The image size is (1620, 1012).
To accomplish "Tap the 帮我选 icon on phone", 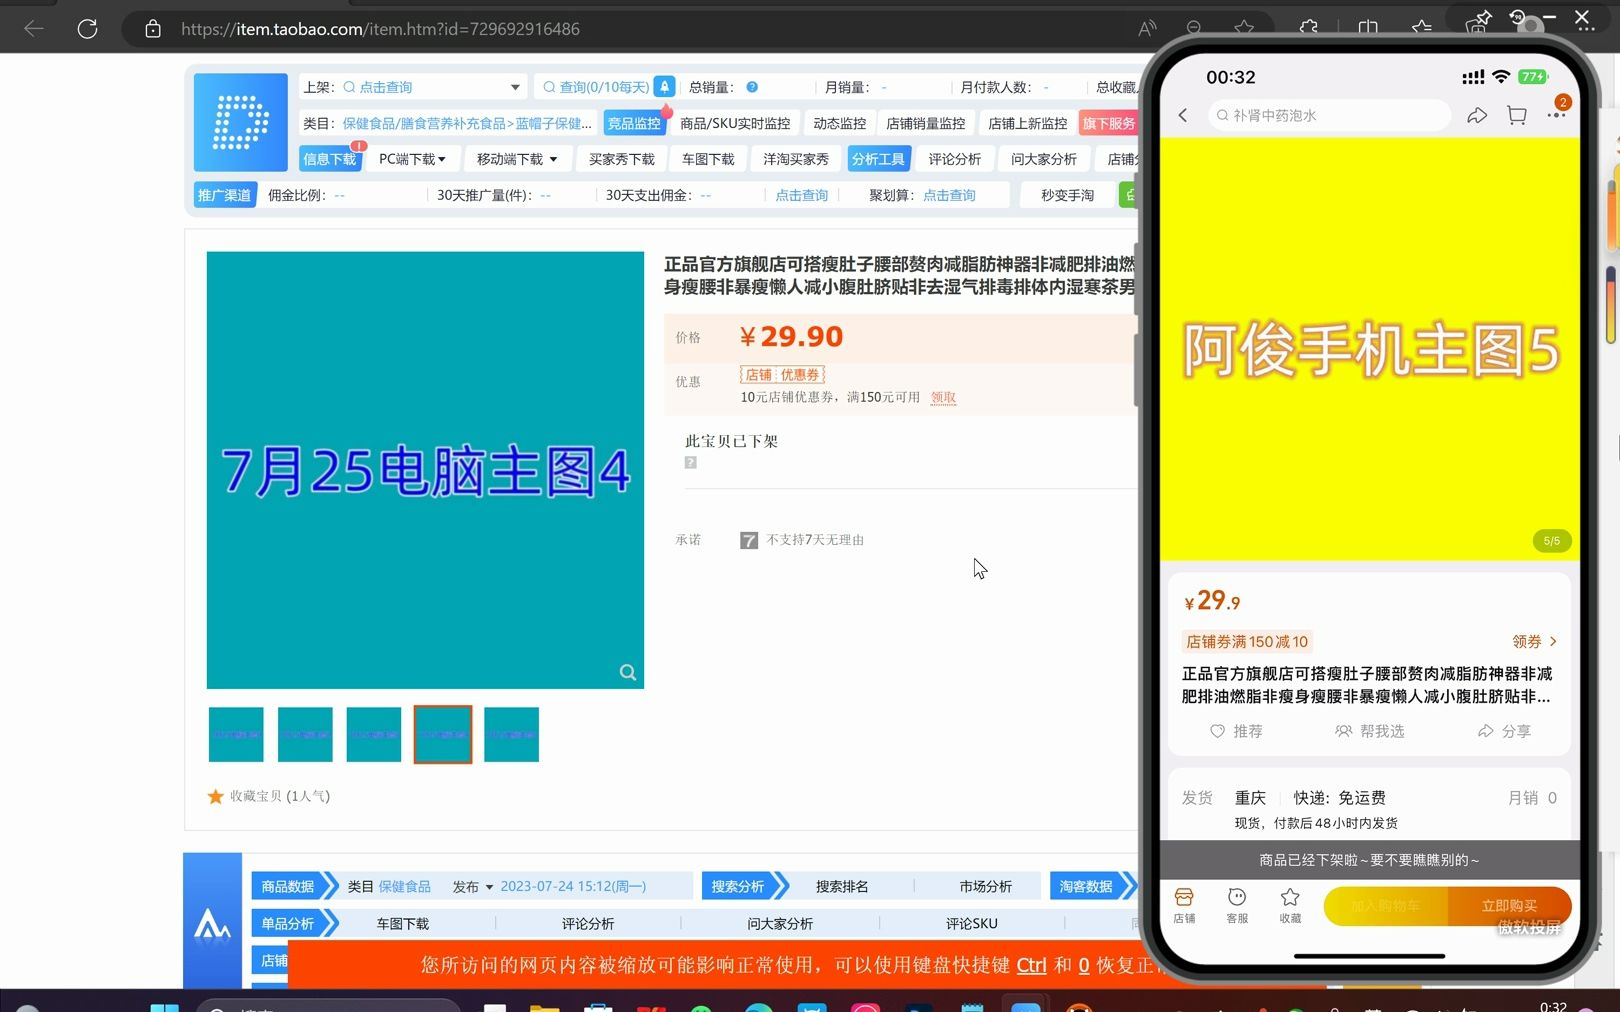I will 1343,731.
